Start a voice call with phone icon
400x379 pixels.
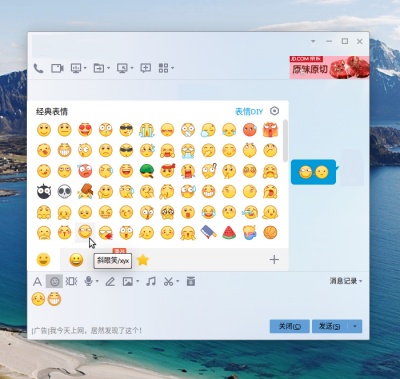pyautogui.click(x=38, y=68)
